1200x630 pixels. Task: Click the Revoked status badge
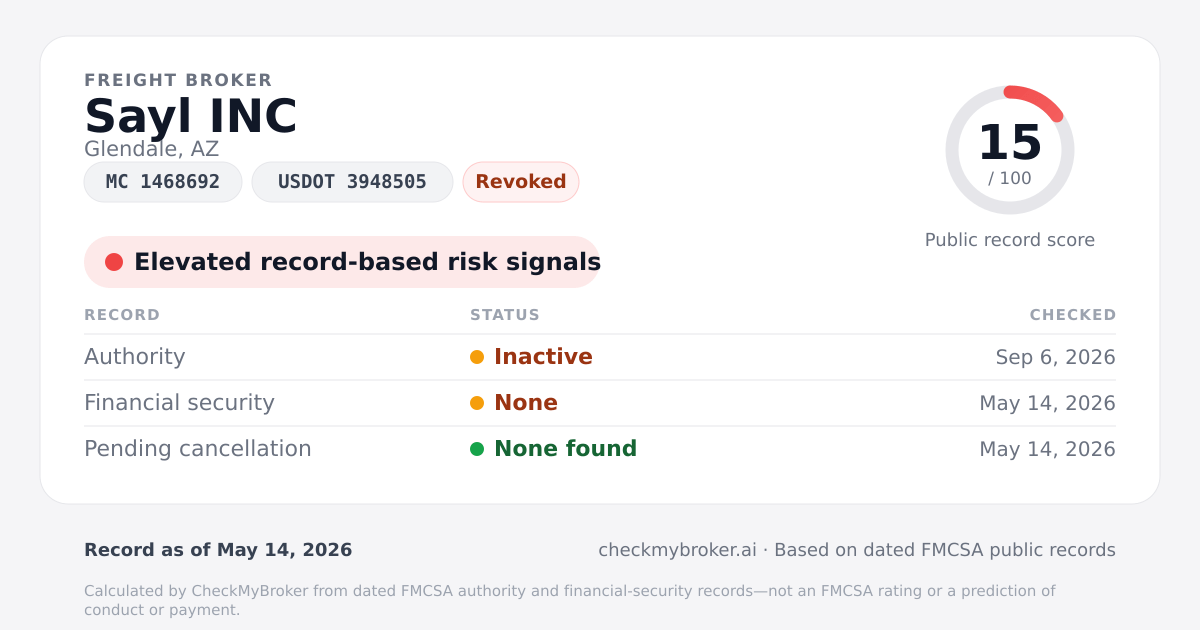[521, 182]
